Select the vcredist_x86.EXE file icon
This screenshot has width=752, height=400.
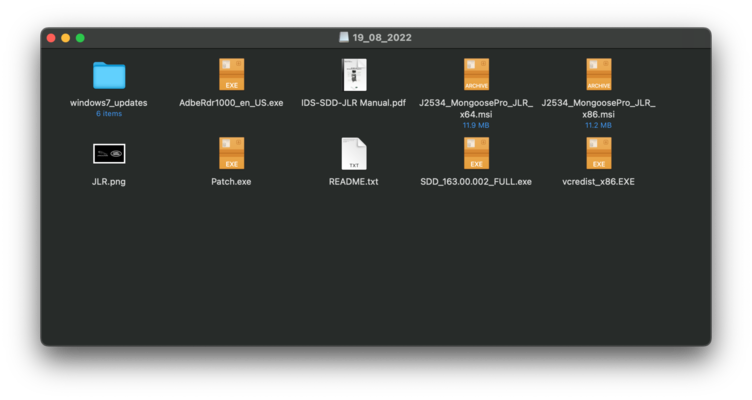[x=599, y=153]
